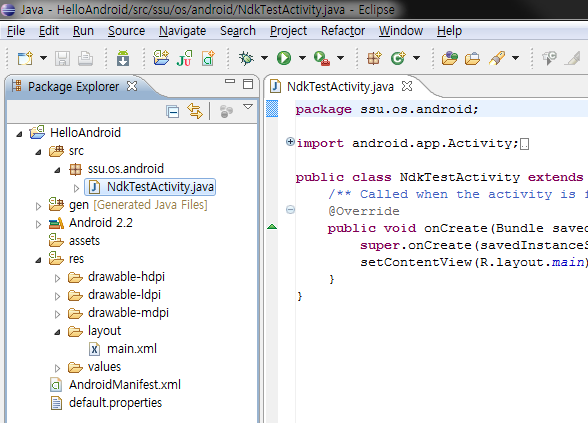Click the New Java Package icon
Screen dimensions: 588x423
[x=374, y=58]
